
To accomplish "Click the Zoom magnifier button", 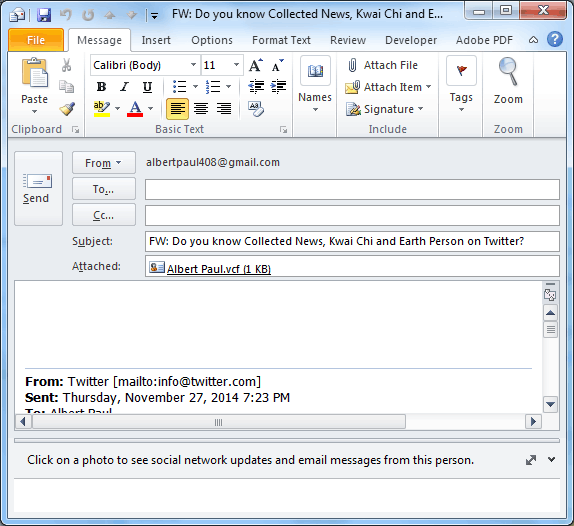I will tap(508, 81).
